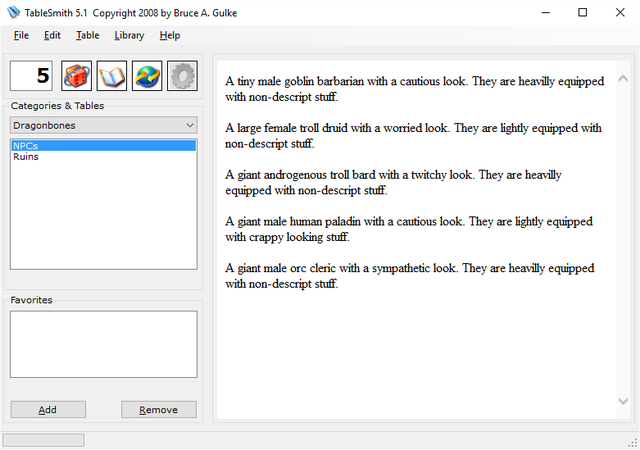Open the File menu
640x450 pixels.
[x=21, y=36]
